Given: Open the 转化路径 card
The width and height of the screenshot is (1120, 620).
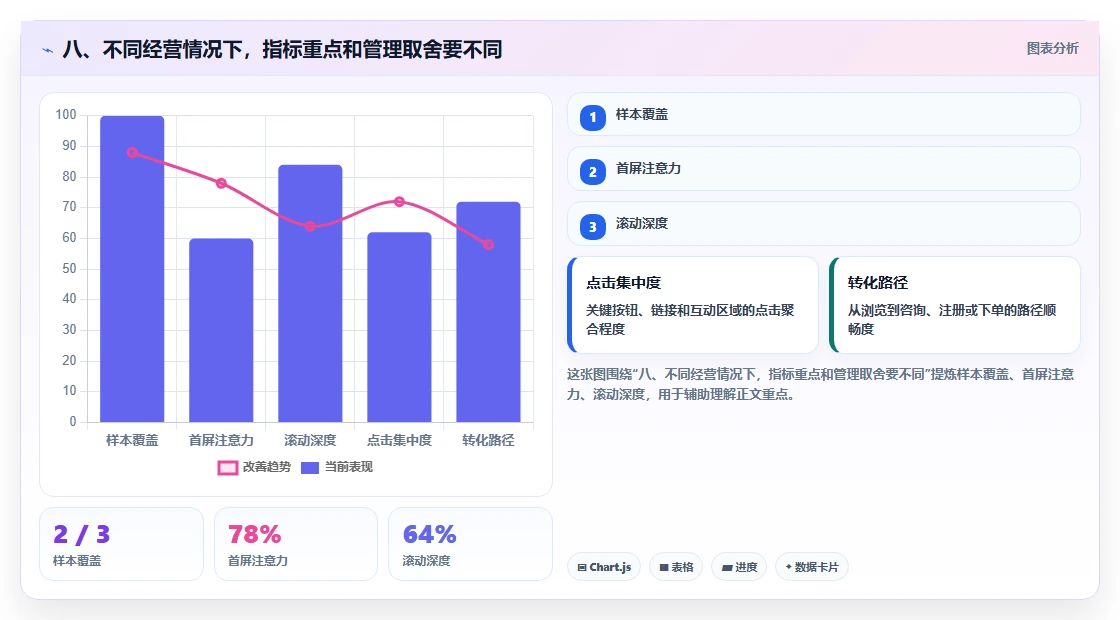Looking at the screenshot, I should [x=955, y=305].
